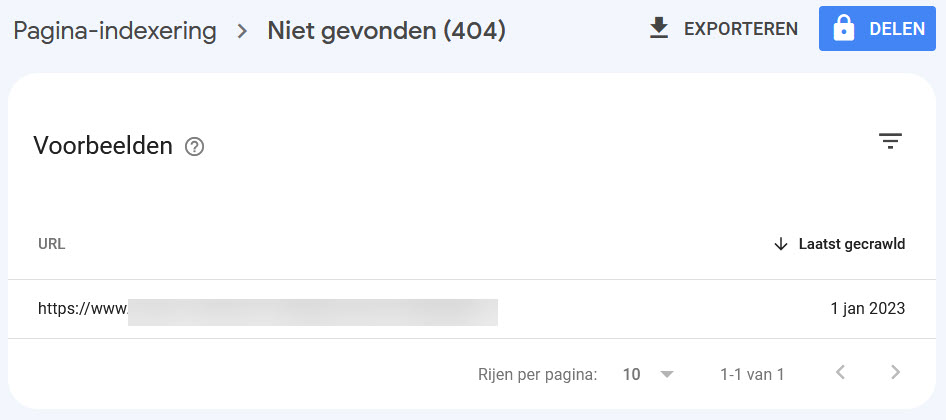Click breadcrumb chevron after Pagina-indexering
This screenshot has width=946, height=420.
[x=243, y=31]
